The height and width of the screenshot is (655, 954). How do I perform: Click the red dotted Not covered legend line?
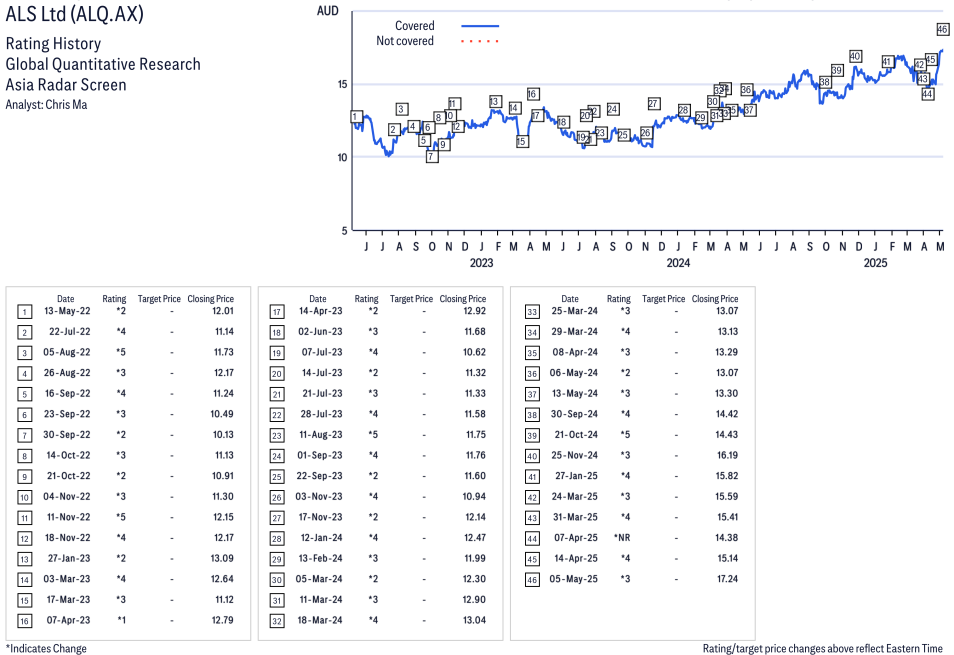click(x=480, y=41)
